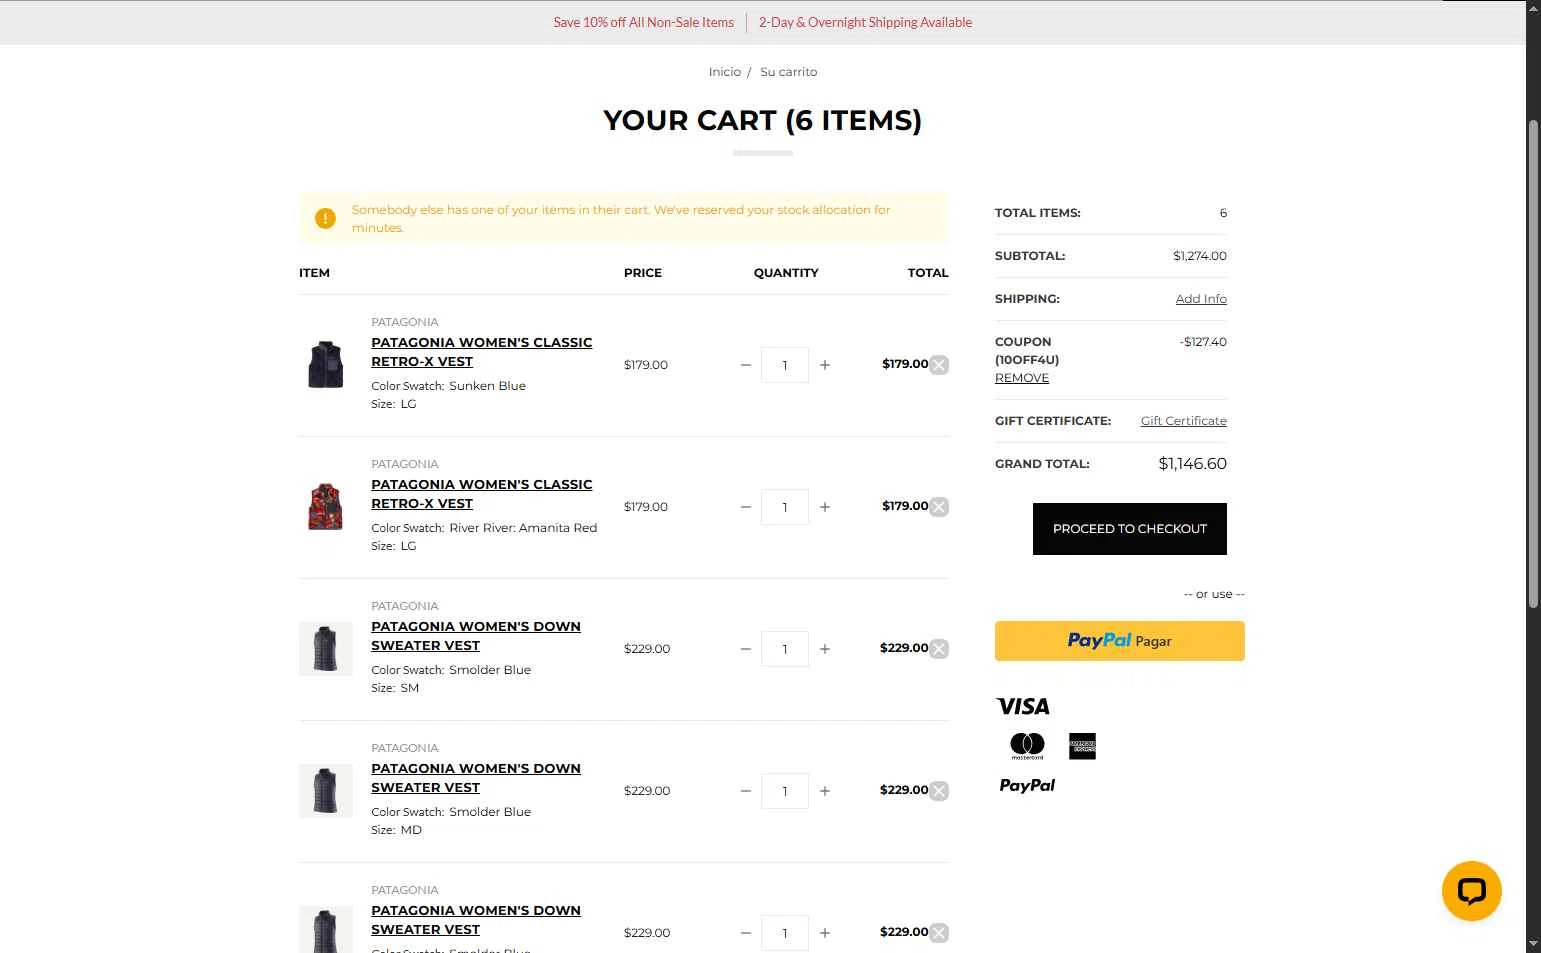The width and height of the screenshot is (1541, 953).
Task: Click the Visa payment logo
Action: pos(1023,706)
